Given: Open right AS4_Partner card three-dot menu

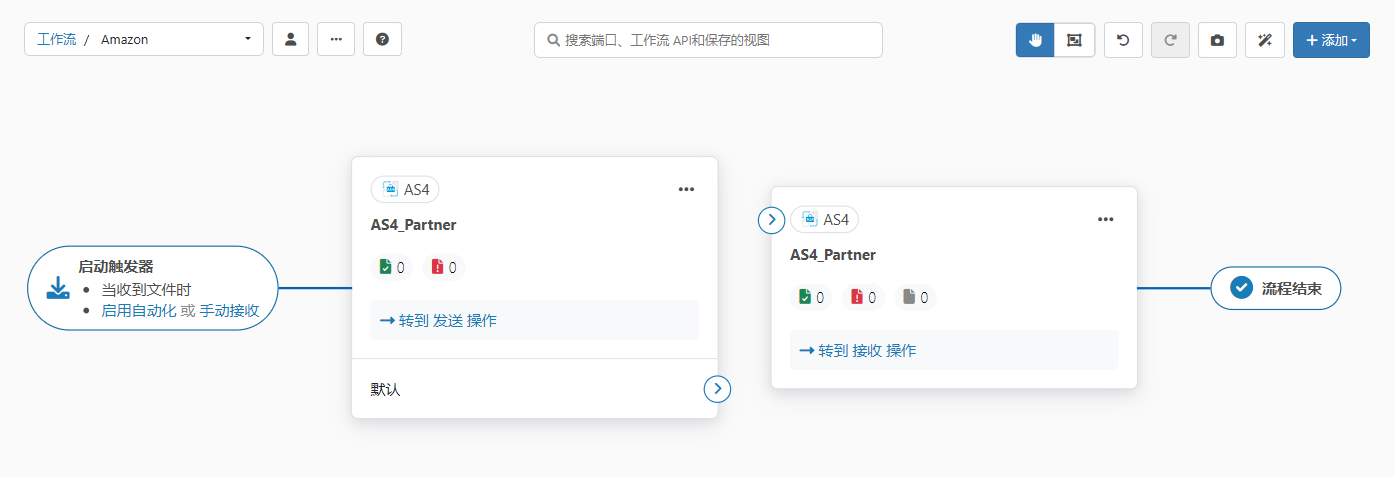Looking at the screenshot, I should coord(1105,219).
